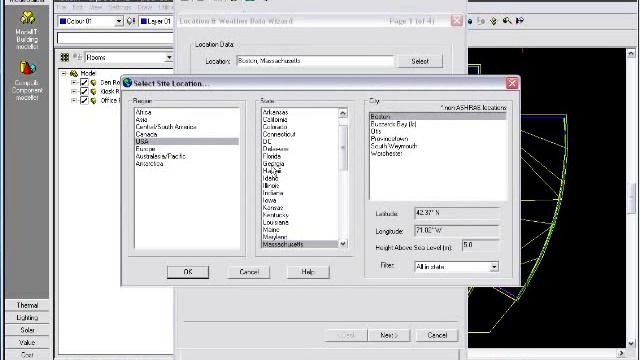Click the Select button beside Location field
This screenshot has width=640, height=360.
420,61
